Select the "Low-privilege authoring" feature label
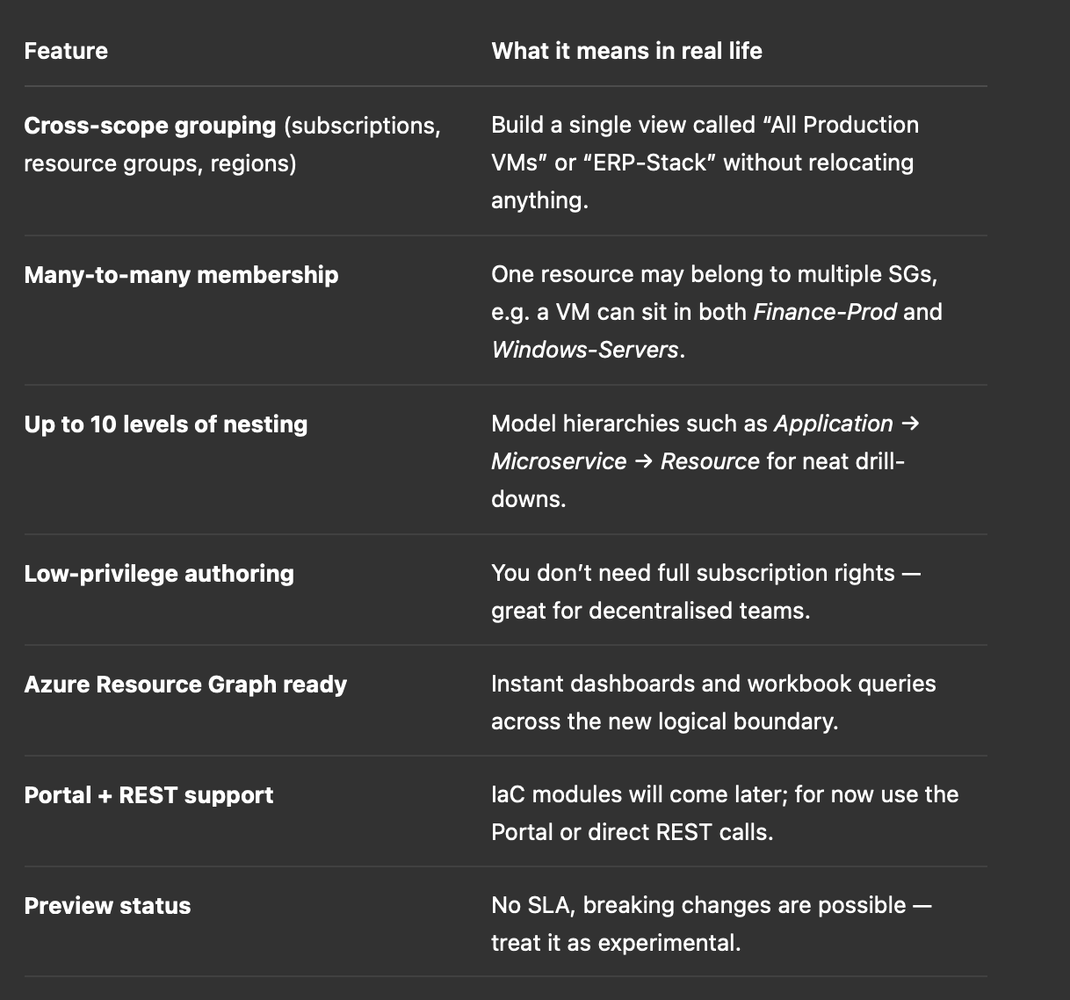Viewport: 1070px width, 1000px height. (x=159, y=574)
